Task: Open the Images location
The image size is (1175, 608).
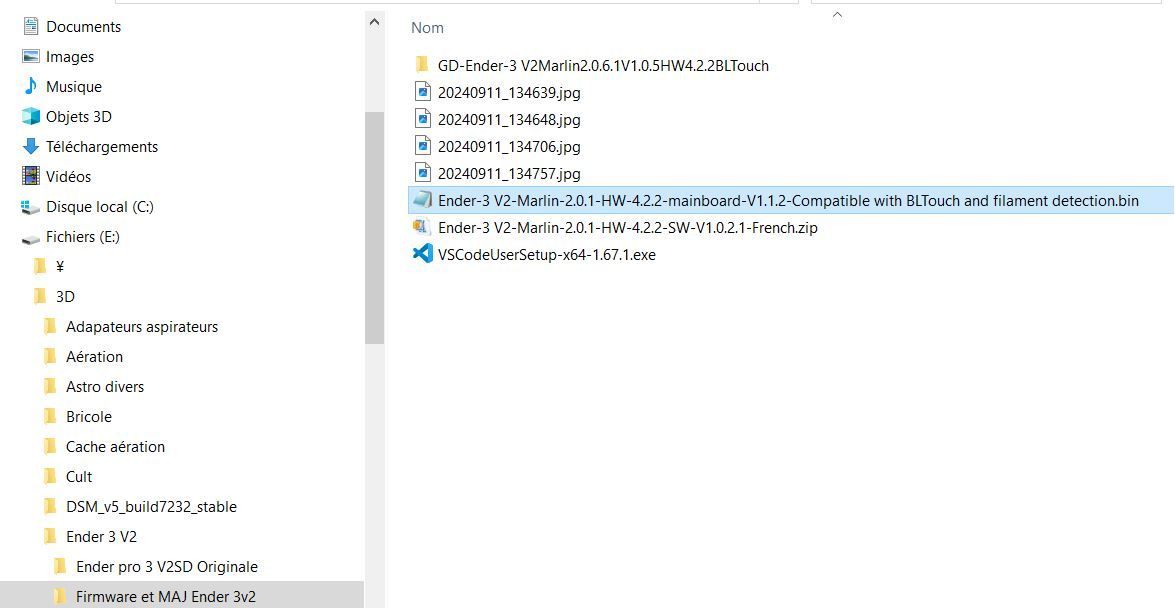Action: tap(70, 56)
